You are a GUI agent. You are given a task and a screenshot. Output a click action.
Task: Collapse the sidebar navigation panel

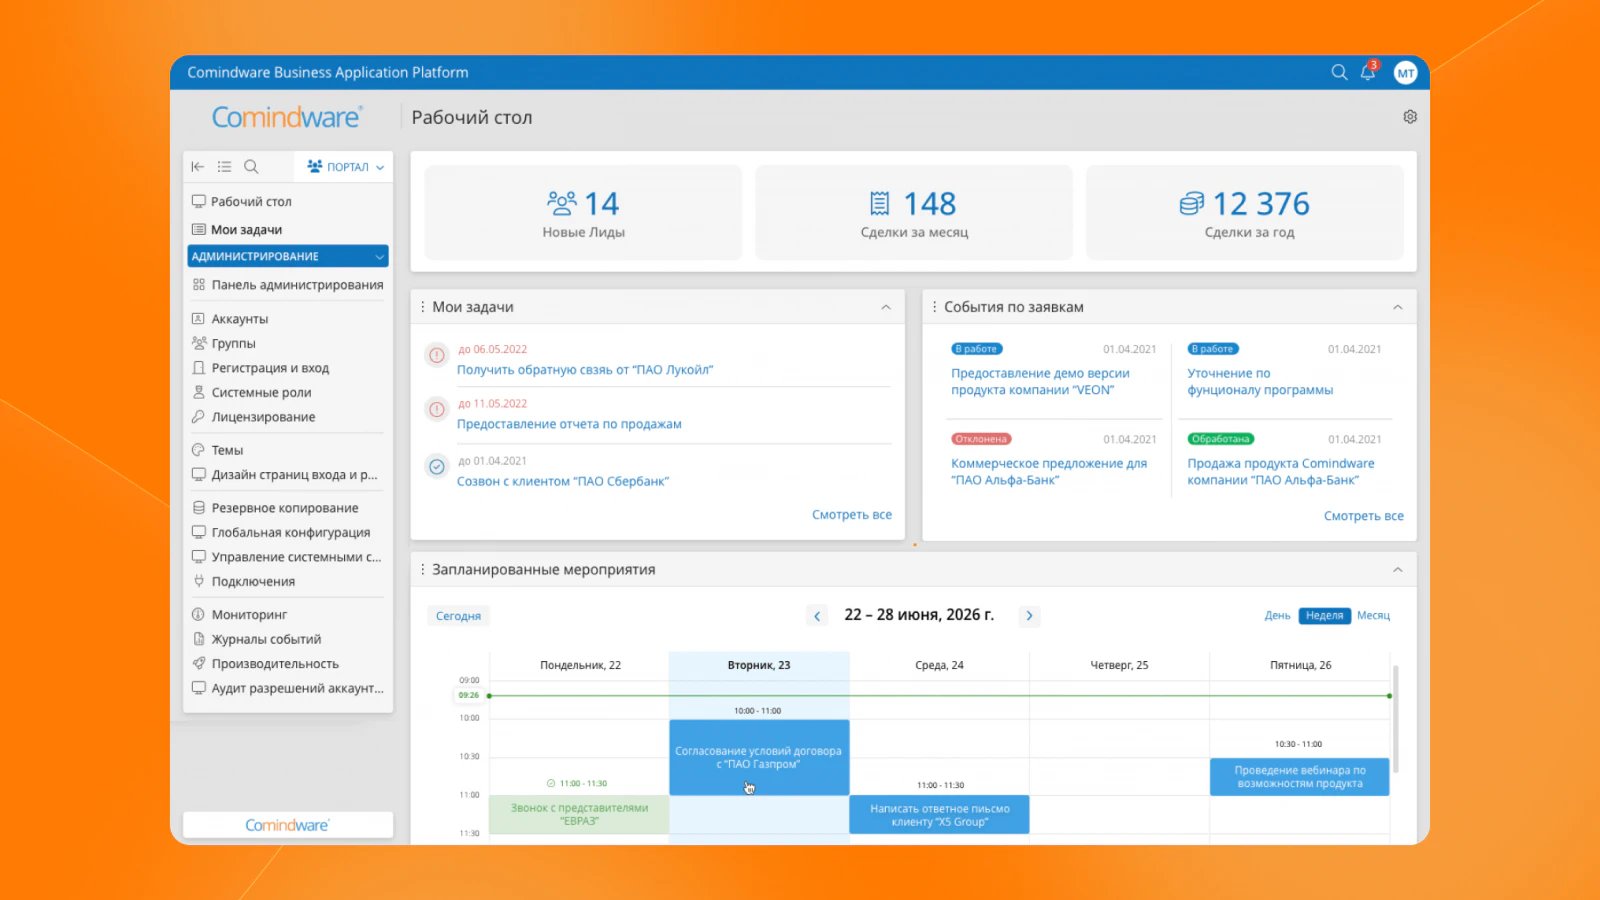pyautogui.click(x=198, y=167)
